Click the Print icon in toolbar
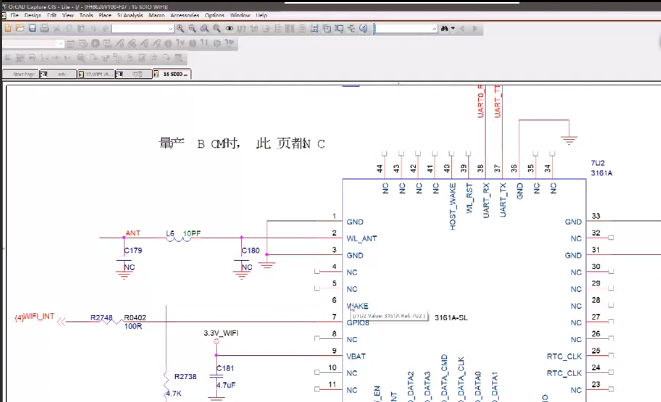 tap(44, 29)
